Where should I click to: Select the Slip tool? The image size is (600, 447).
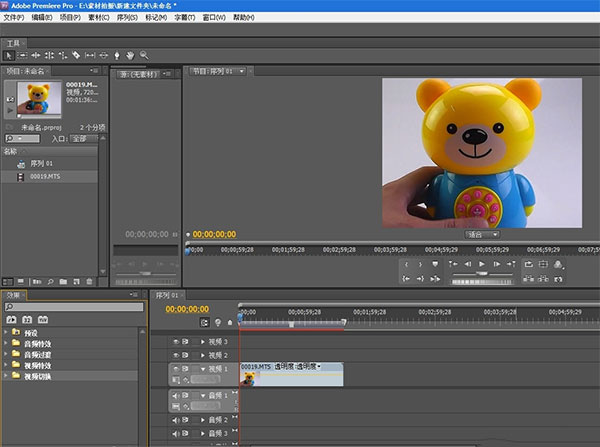point(90,55)
